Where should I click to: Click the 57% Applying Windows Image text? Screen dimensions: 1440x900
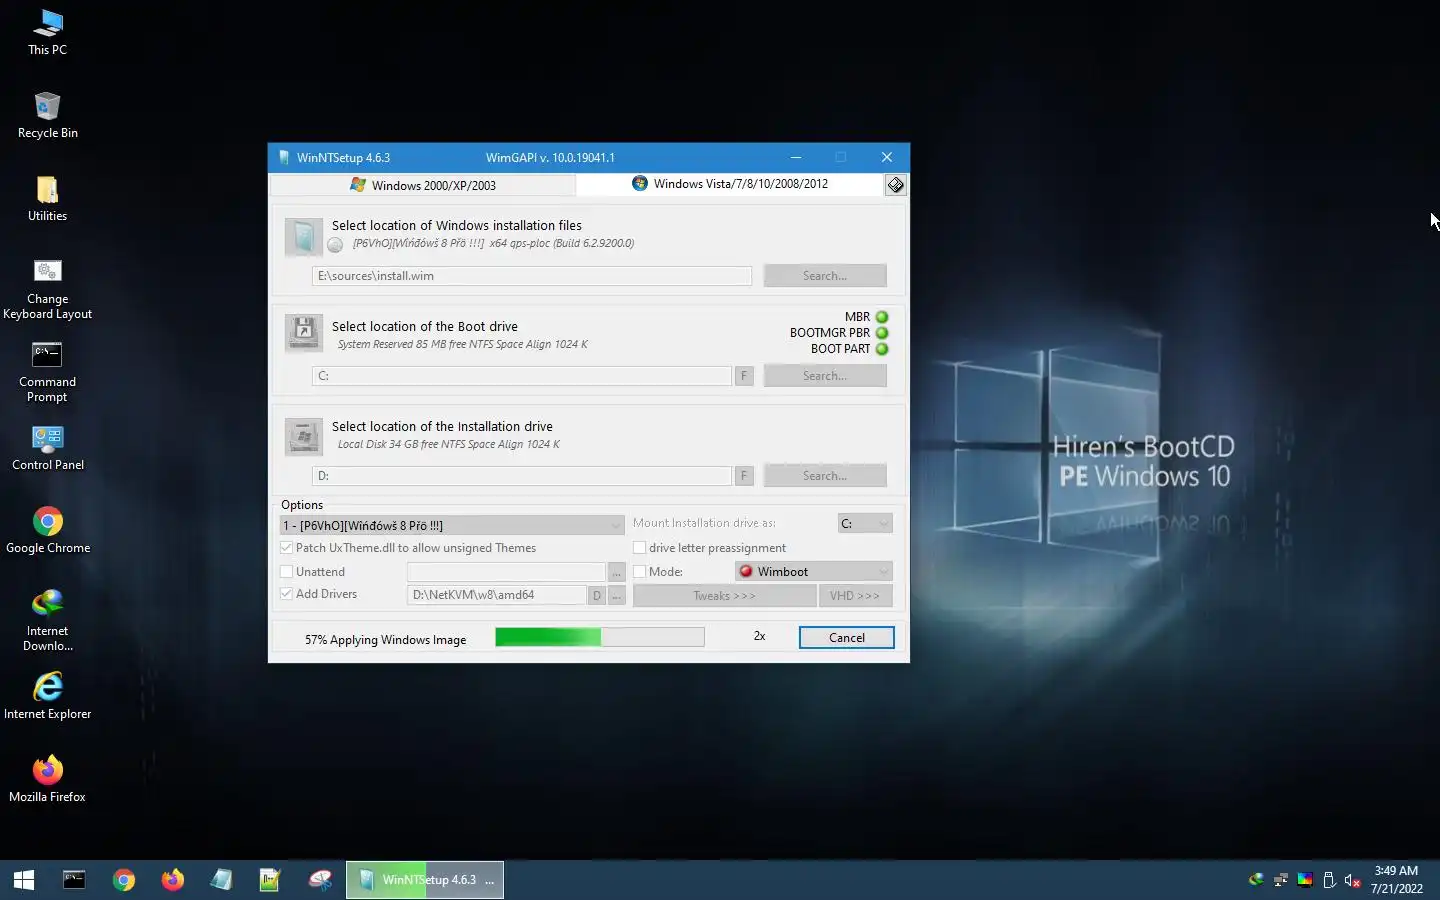click(386, 640)
